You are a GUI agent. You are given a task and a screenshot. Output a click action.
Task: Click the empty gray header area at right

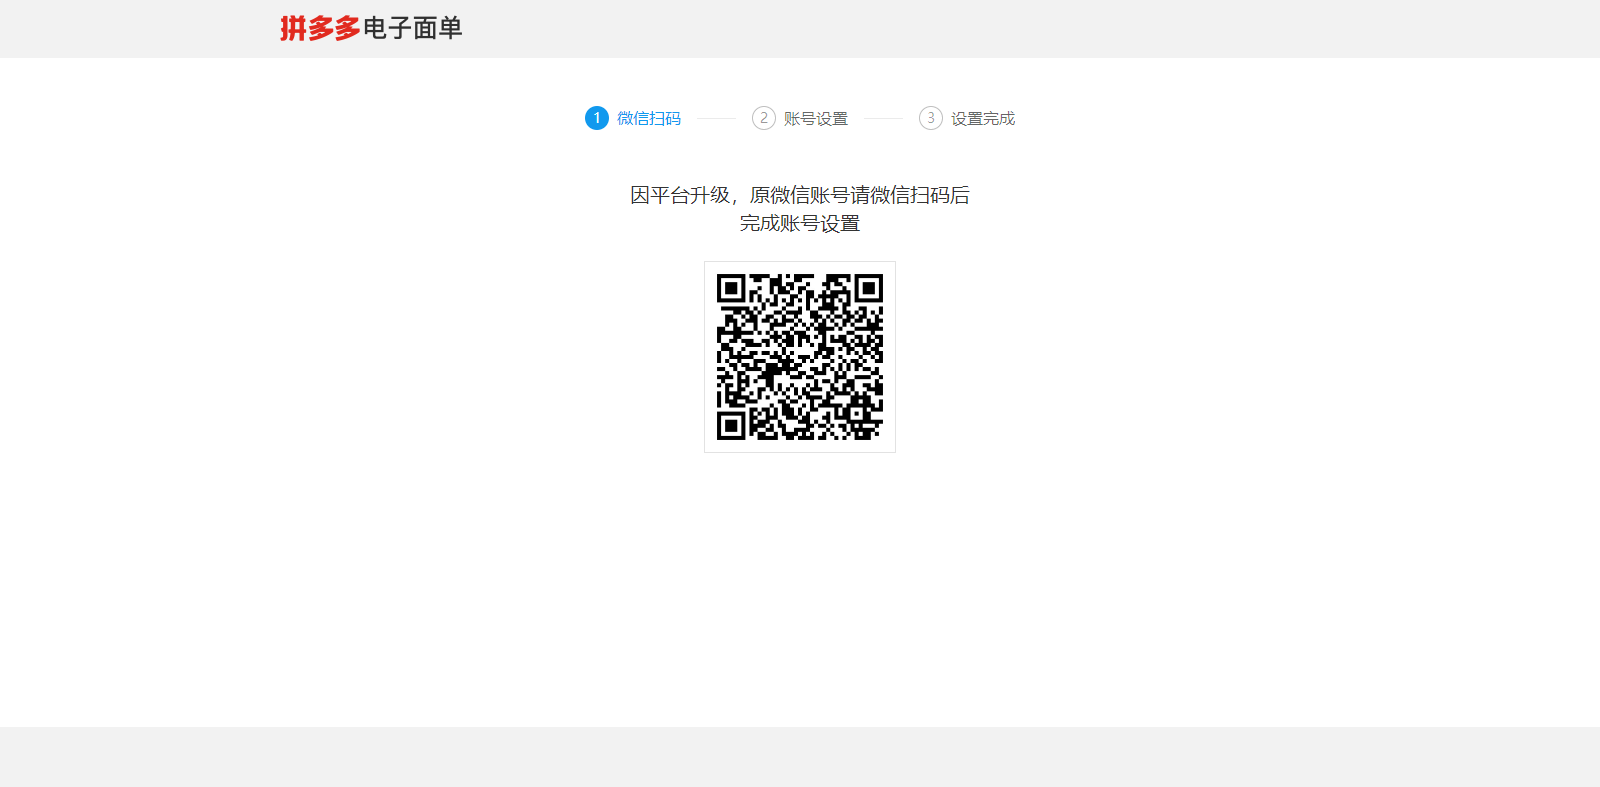[1200, 28]
